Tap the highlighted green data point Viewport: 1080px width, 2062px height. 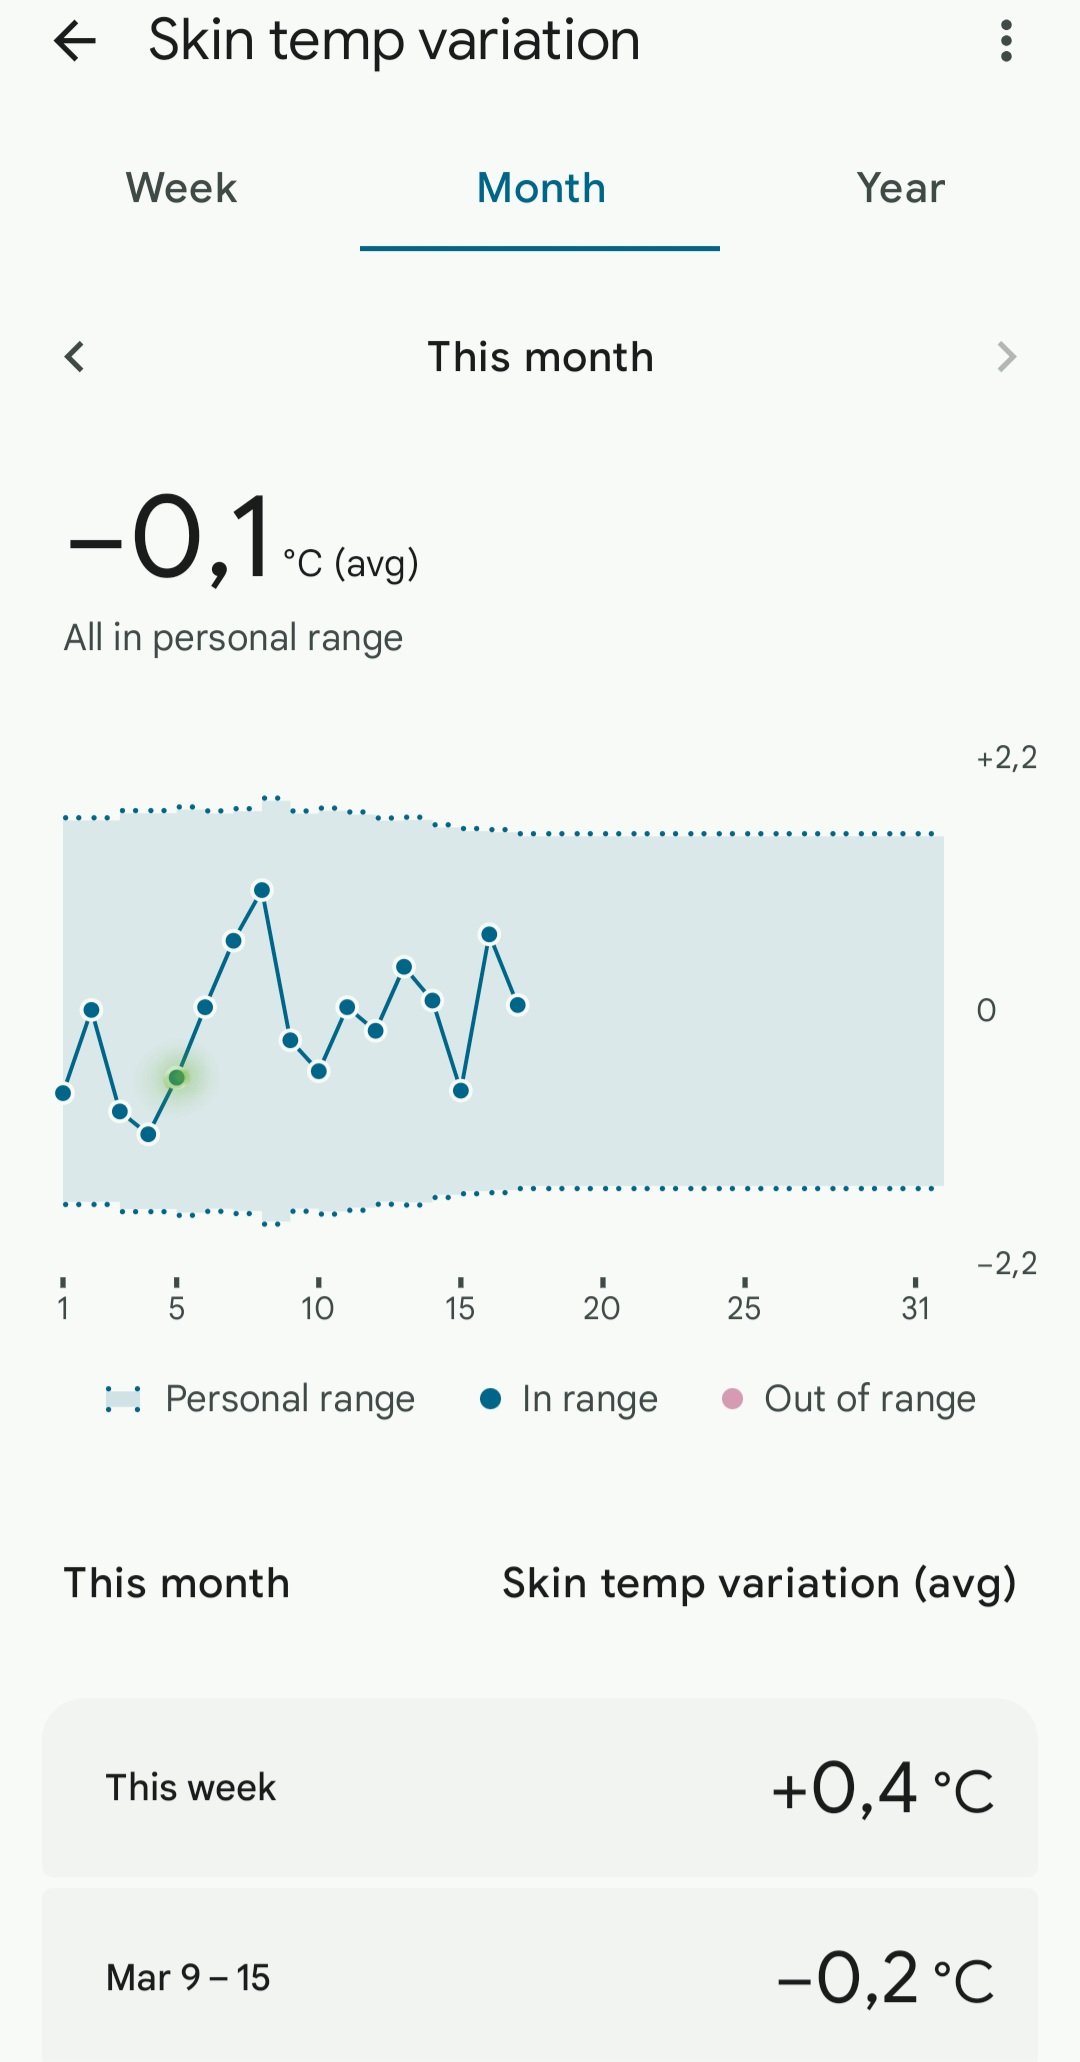(177, 1077)
